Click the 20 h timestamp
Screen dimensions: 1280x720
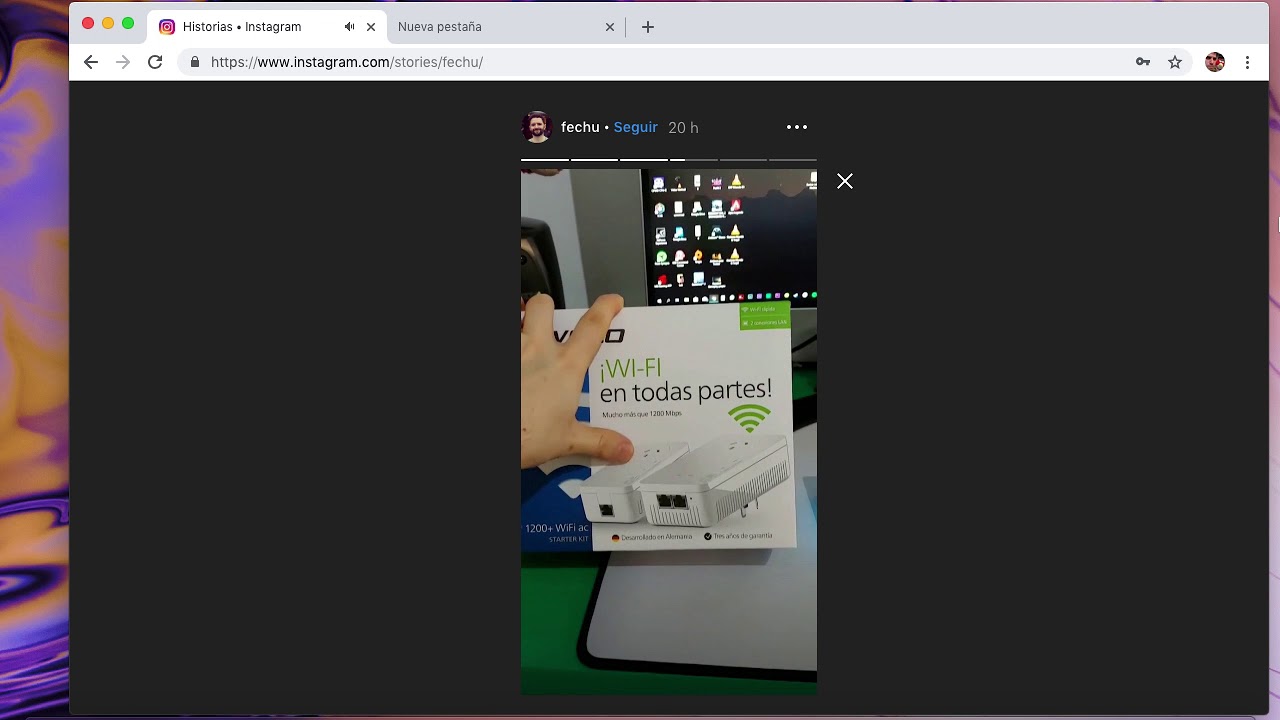[x=683, y=127]
